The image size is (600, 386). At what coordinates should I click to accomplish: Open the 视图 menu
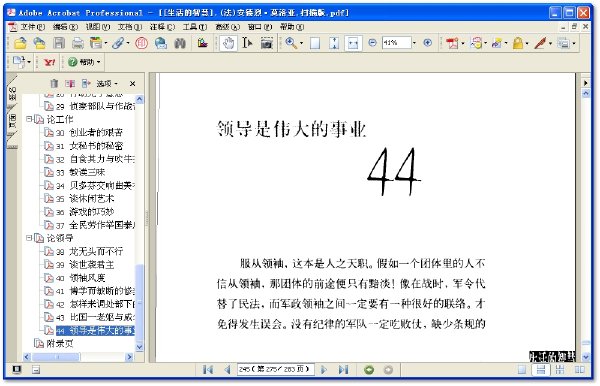click(x=98, y=27)
